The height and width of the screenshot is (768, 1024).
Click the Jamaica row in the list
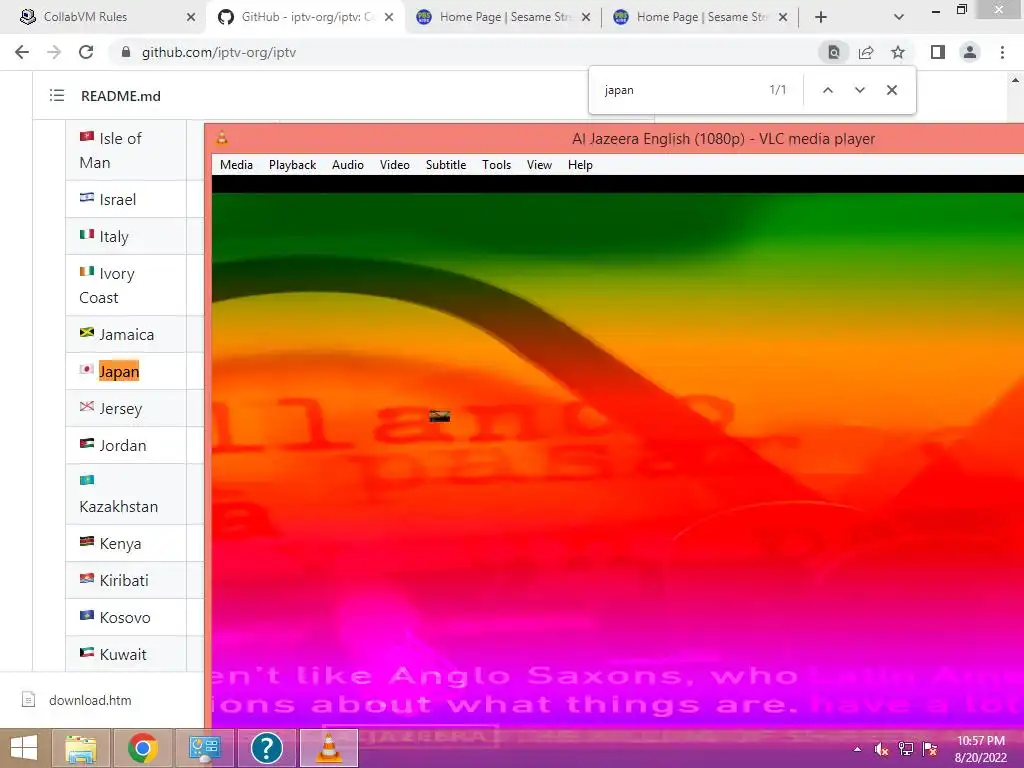[x=125, y=334]
